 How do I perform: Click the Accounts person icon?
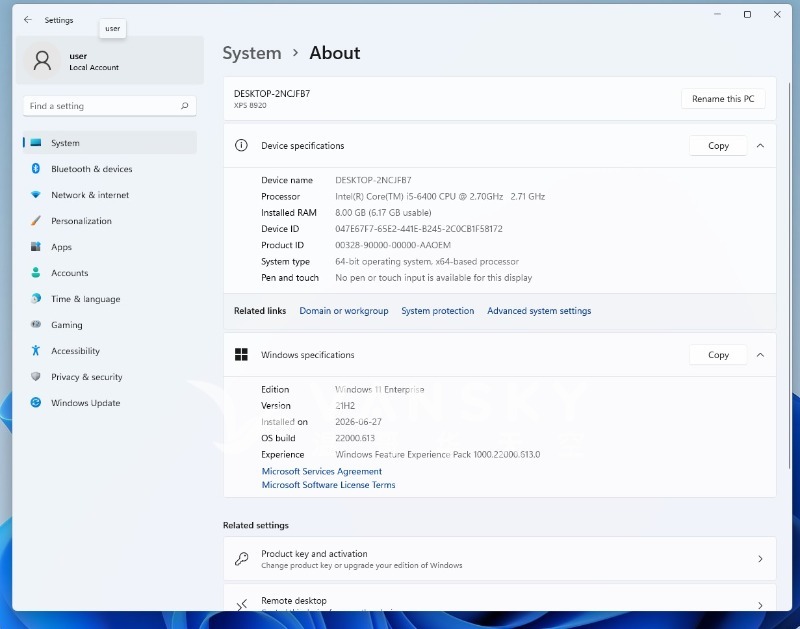36,272
